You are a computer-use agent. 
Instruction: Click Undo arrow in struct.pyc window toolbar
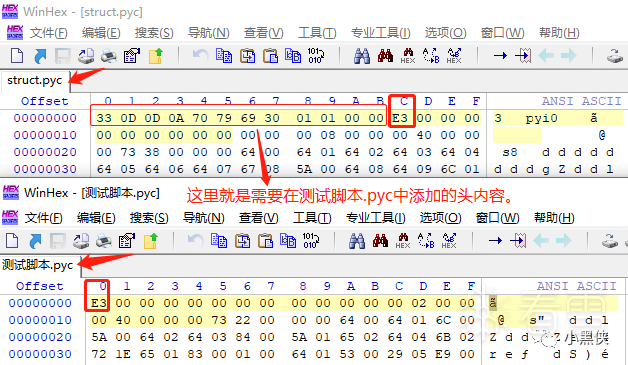coord(200,55)
